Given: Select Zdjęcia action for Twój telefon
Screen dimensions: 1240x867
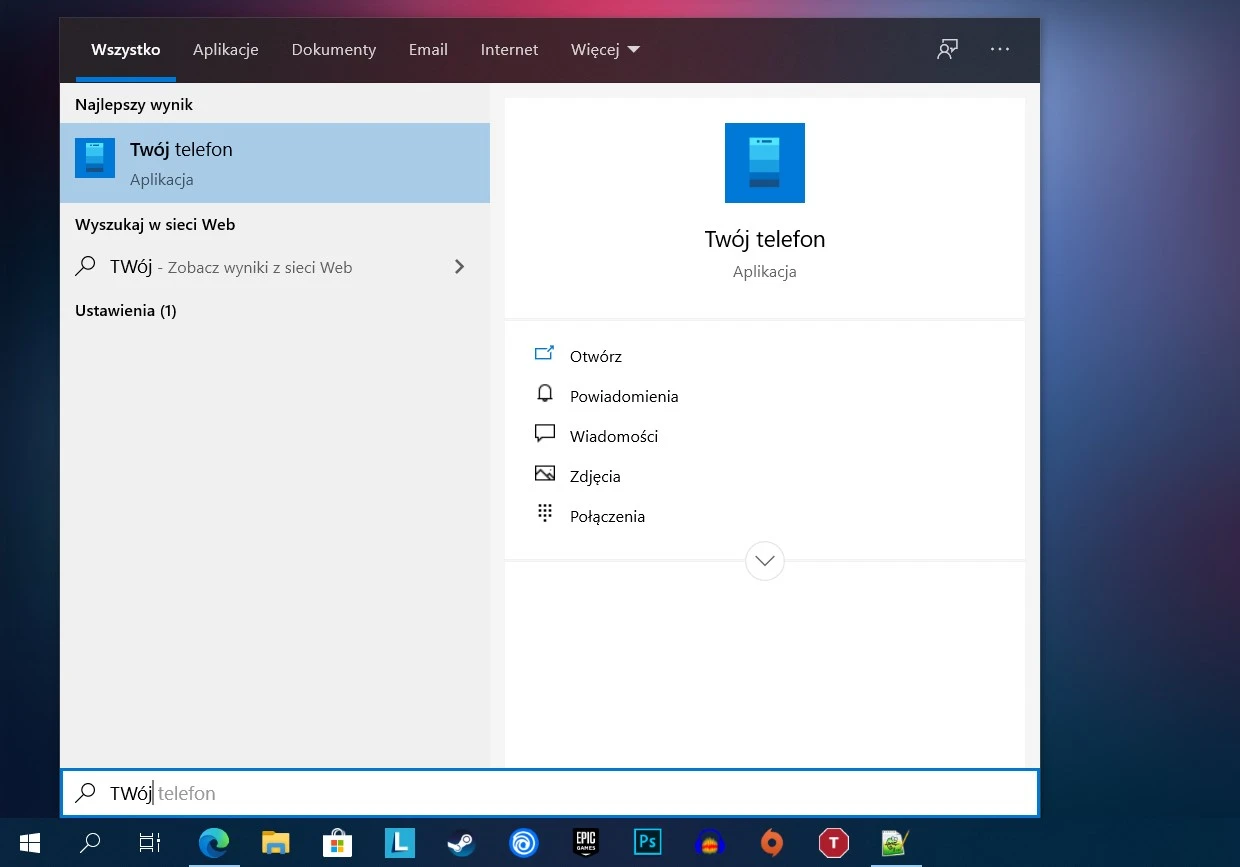Looking at the screenshot, I should tap(595, 476).
